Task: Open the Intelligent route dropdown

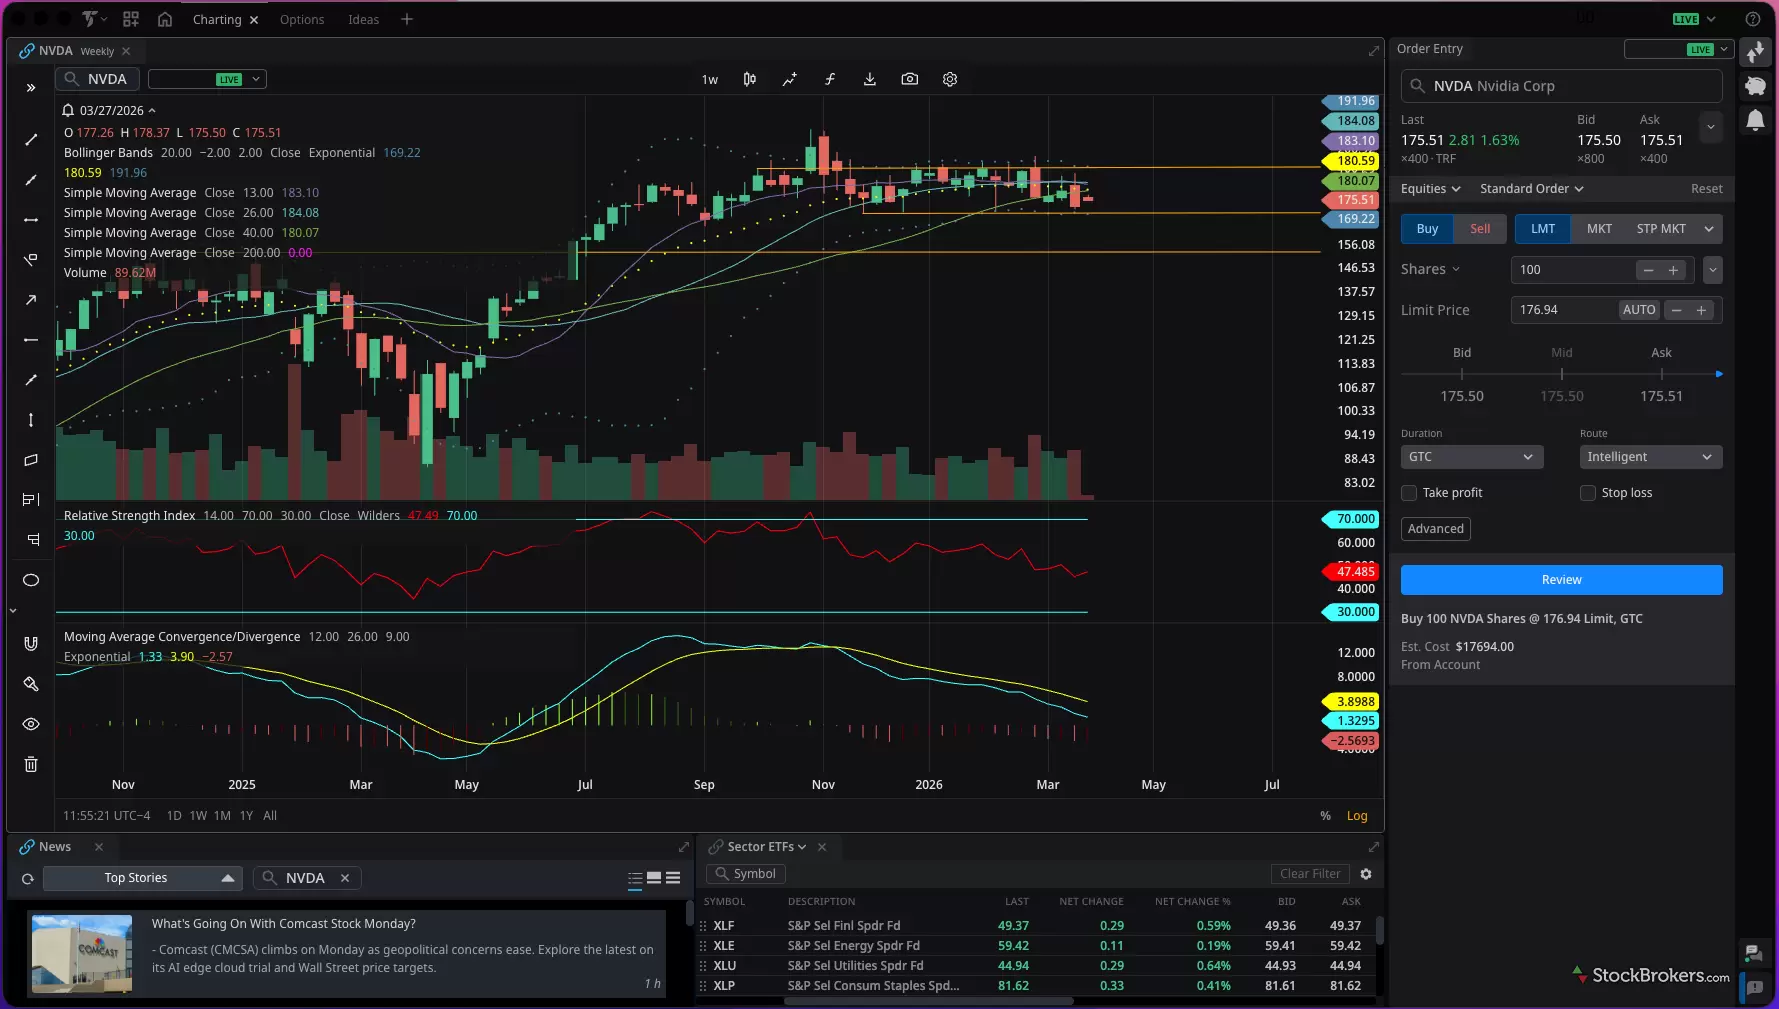Action: [1650, 457]
